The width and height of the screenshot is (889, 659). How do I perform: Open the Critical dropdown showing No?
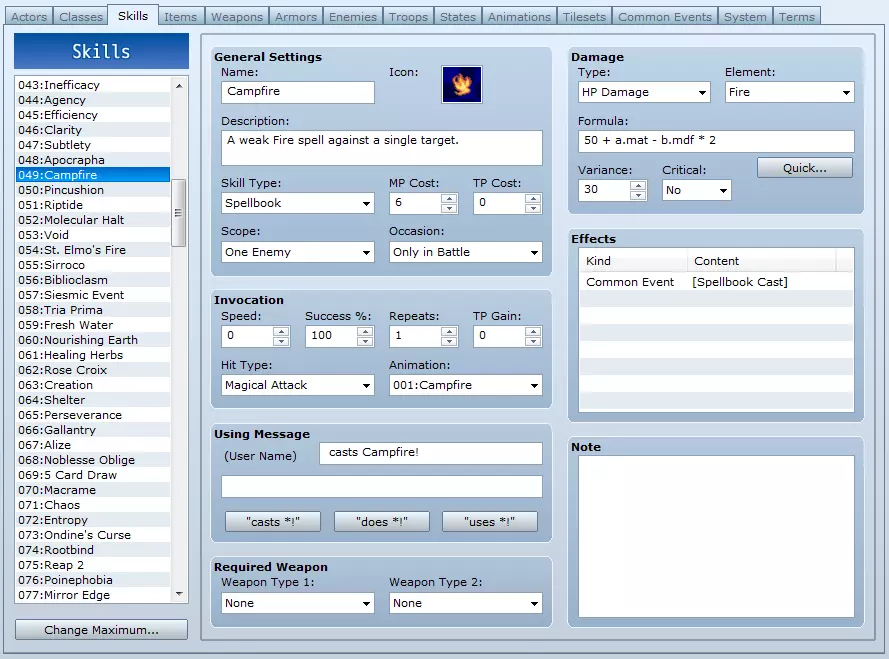[x=697, y=190]
